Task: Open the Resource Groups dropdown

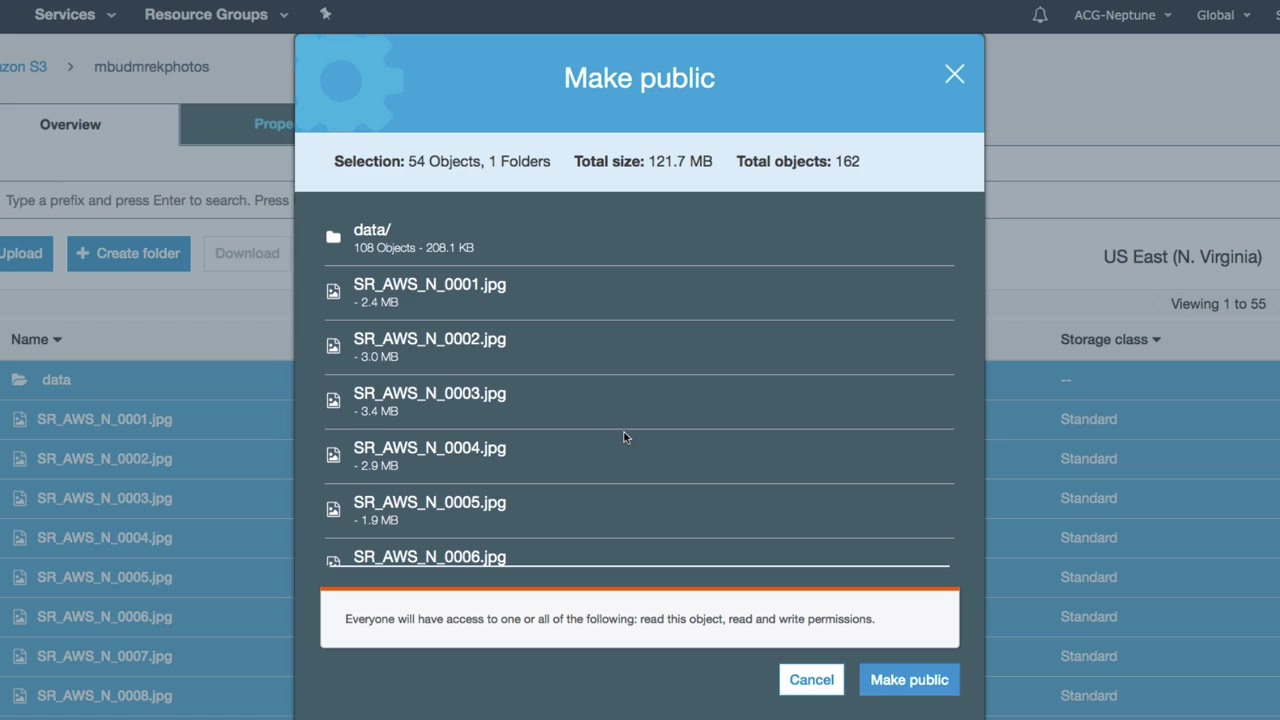Action: click(216, 15)
